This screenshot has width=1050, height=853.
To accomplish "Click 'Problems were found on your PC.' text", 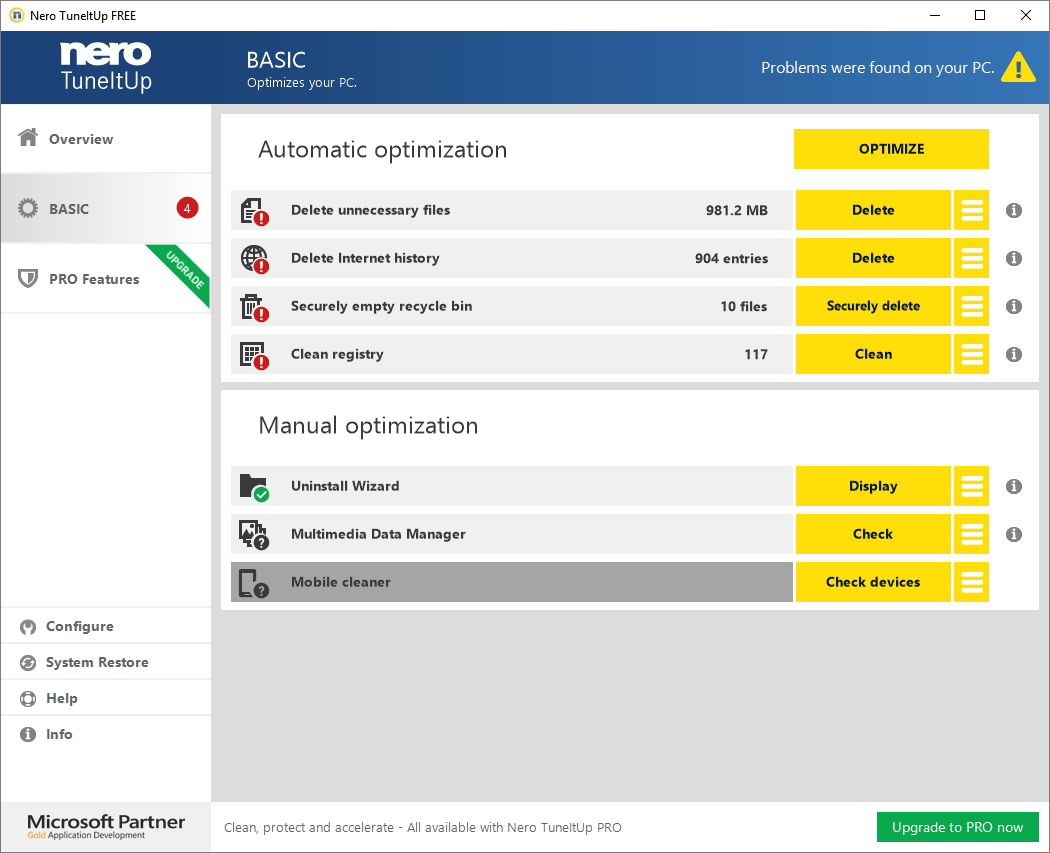I will [877, 68].
